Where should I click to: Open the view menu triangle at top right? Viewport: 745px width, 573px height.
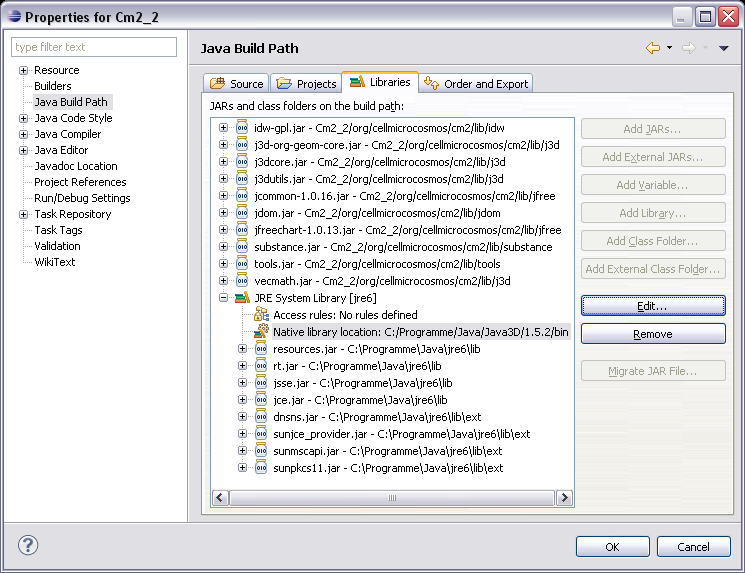point(724,48)
